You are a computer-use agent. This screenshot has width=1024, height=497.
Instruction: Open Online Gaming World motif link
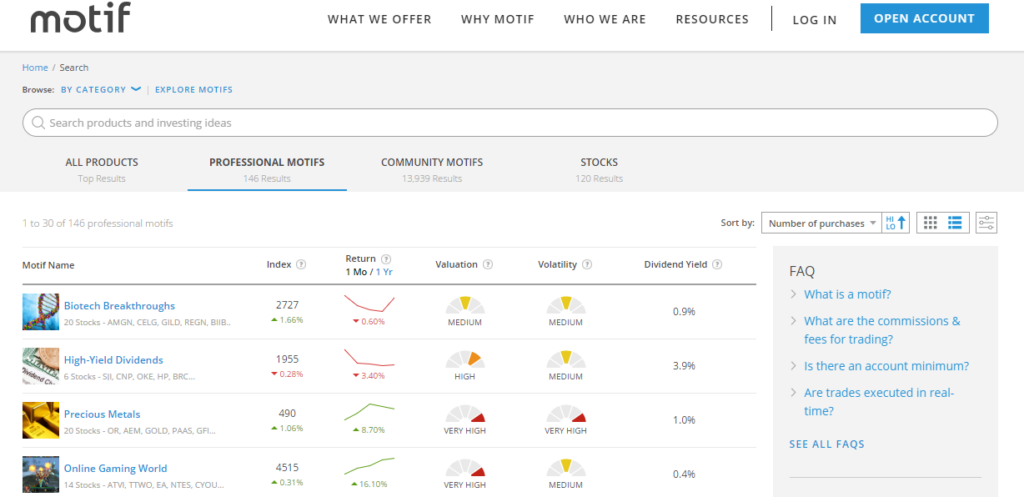point(116,468)
